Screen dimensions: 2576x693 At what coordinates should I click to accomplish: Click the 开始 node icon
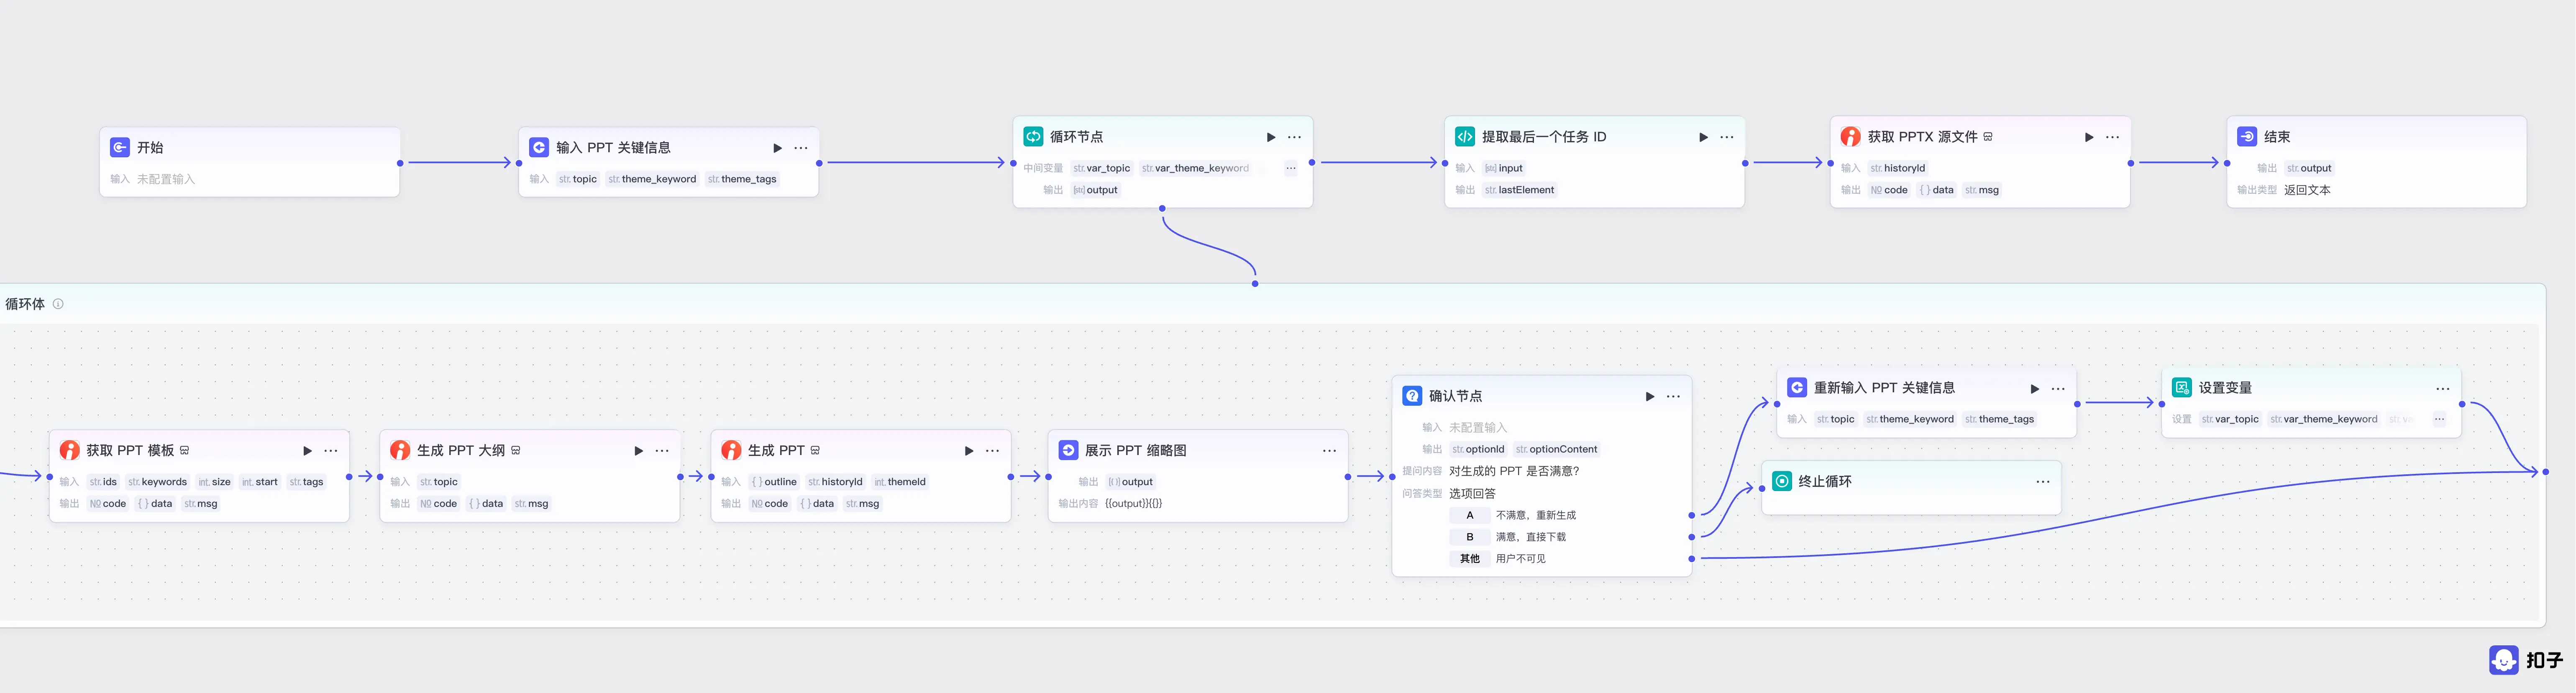pyautogui.click(x=120, y=147)
